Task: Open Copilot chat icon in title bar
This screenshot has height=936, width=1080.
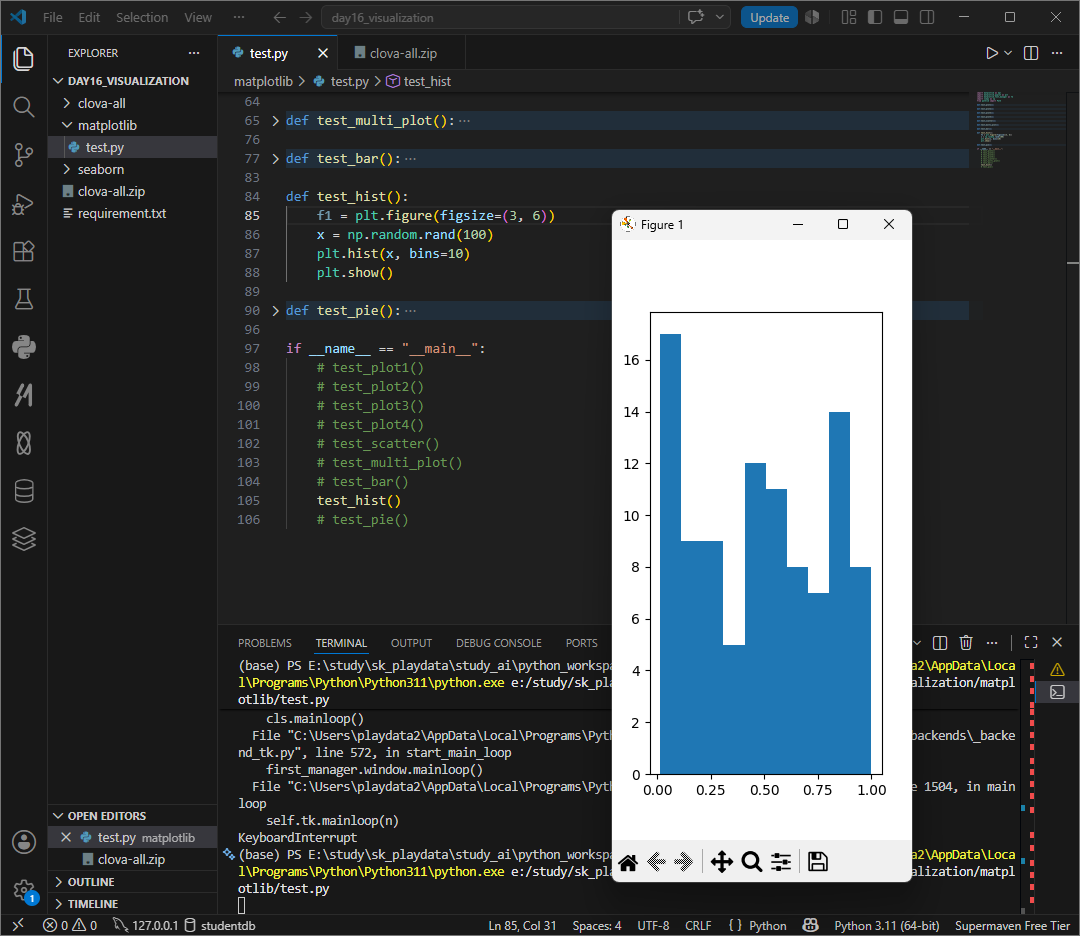Action: (x=696, y=17)
